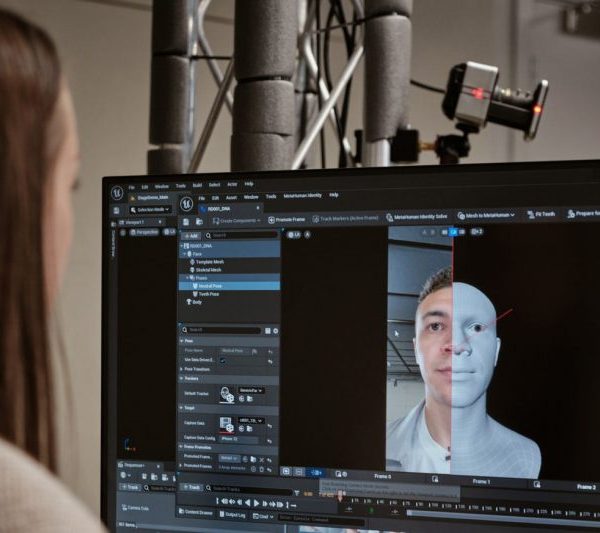Open the Output Log from the bottom bar
The height and width of the screenshot is (533, 600).
pyautogui.click(x=233, y=515)
